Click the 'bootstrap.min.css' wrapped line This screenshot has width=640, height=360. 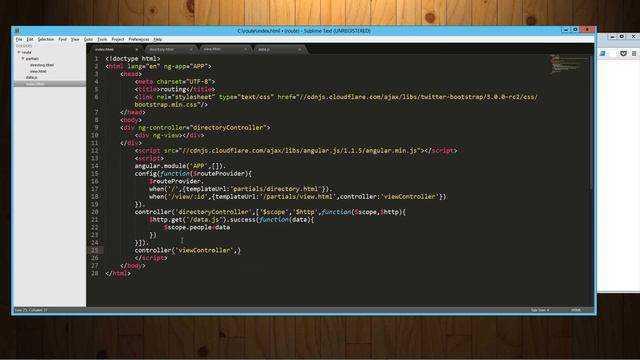click(x=171, y=105)
